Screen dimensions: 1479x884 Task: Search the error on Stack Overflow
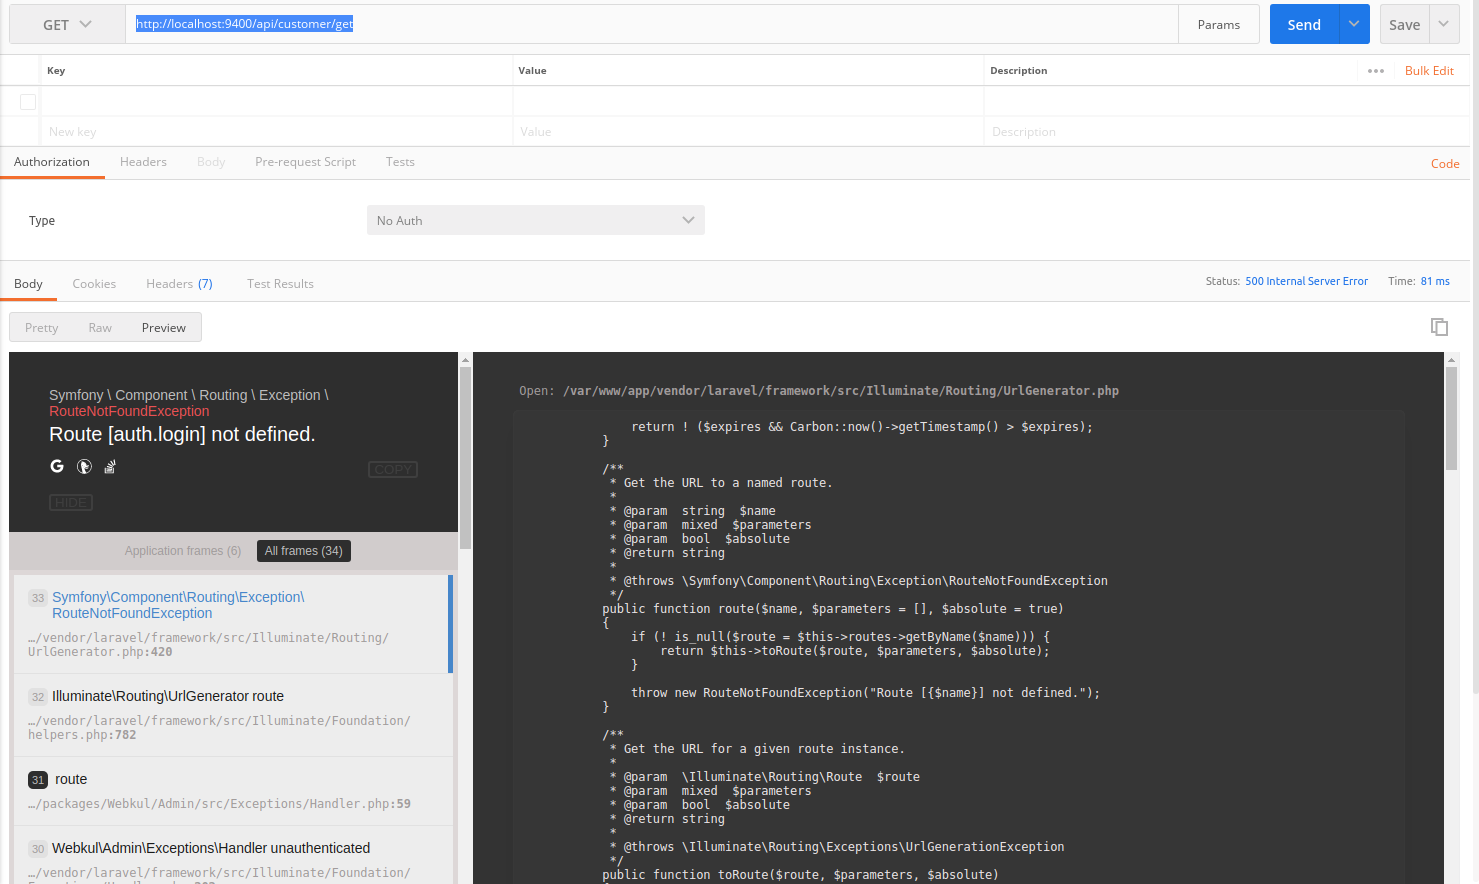click(110, 466)
